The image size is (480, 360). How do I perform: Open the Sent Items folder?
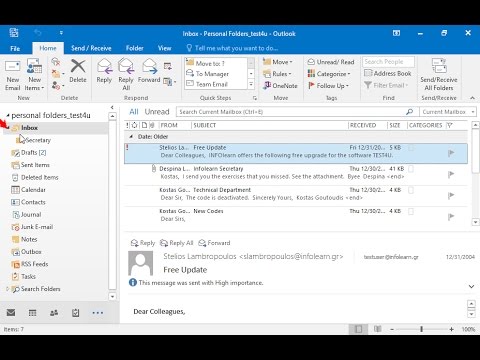[35, 165]
